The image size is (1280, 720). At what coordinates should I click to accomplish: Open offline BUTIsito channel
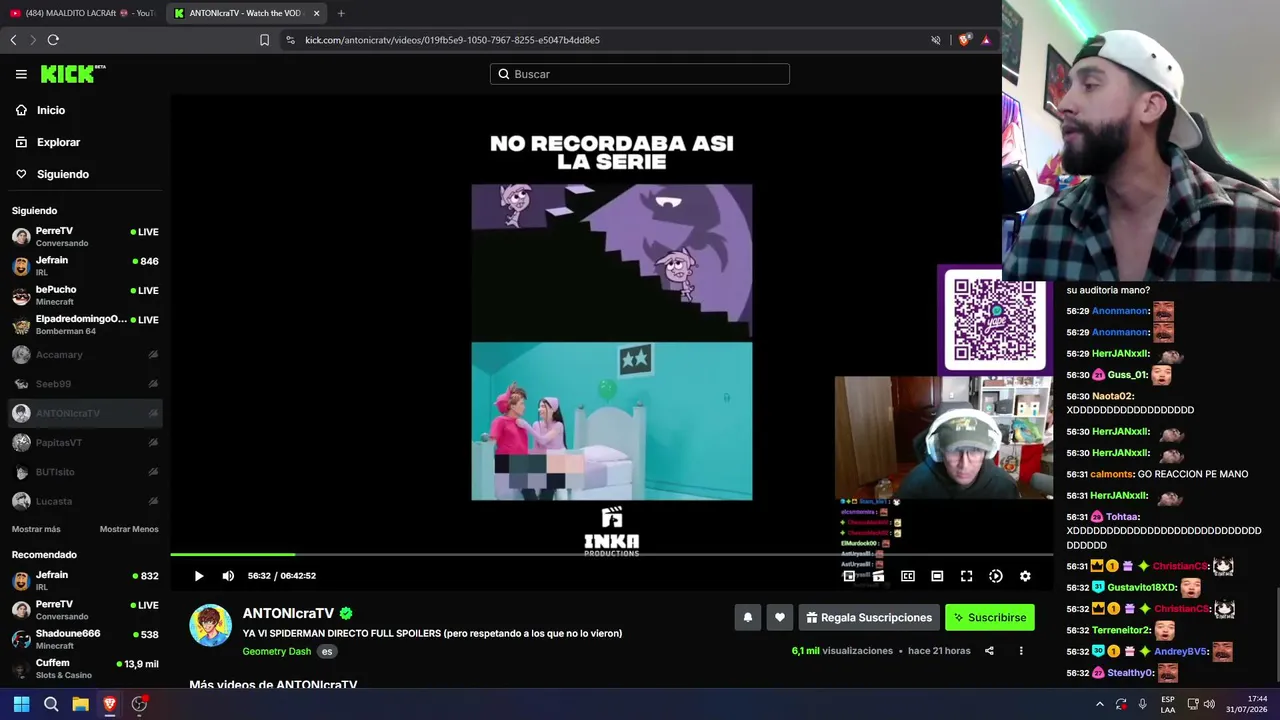(85, 471)
